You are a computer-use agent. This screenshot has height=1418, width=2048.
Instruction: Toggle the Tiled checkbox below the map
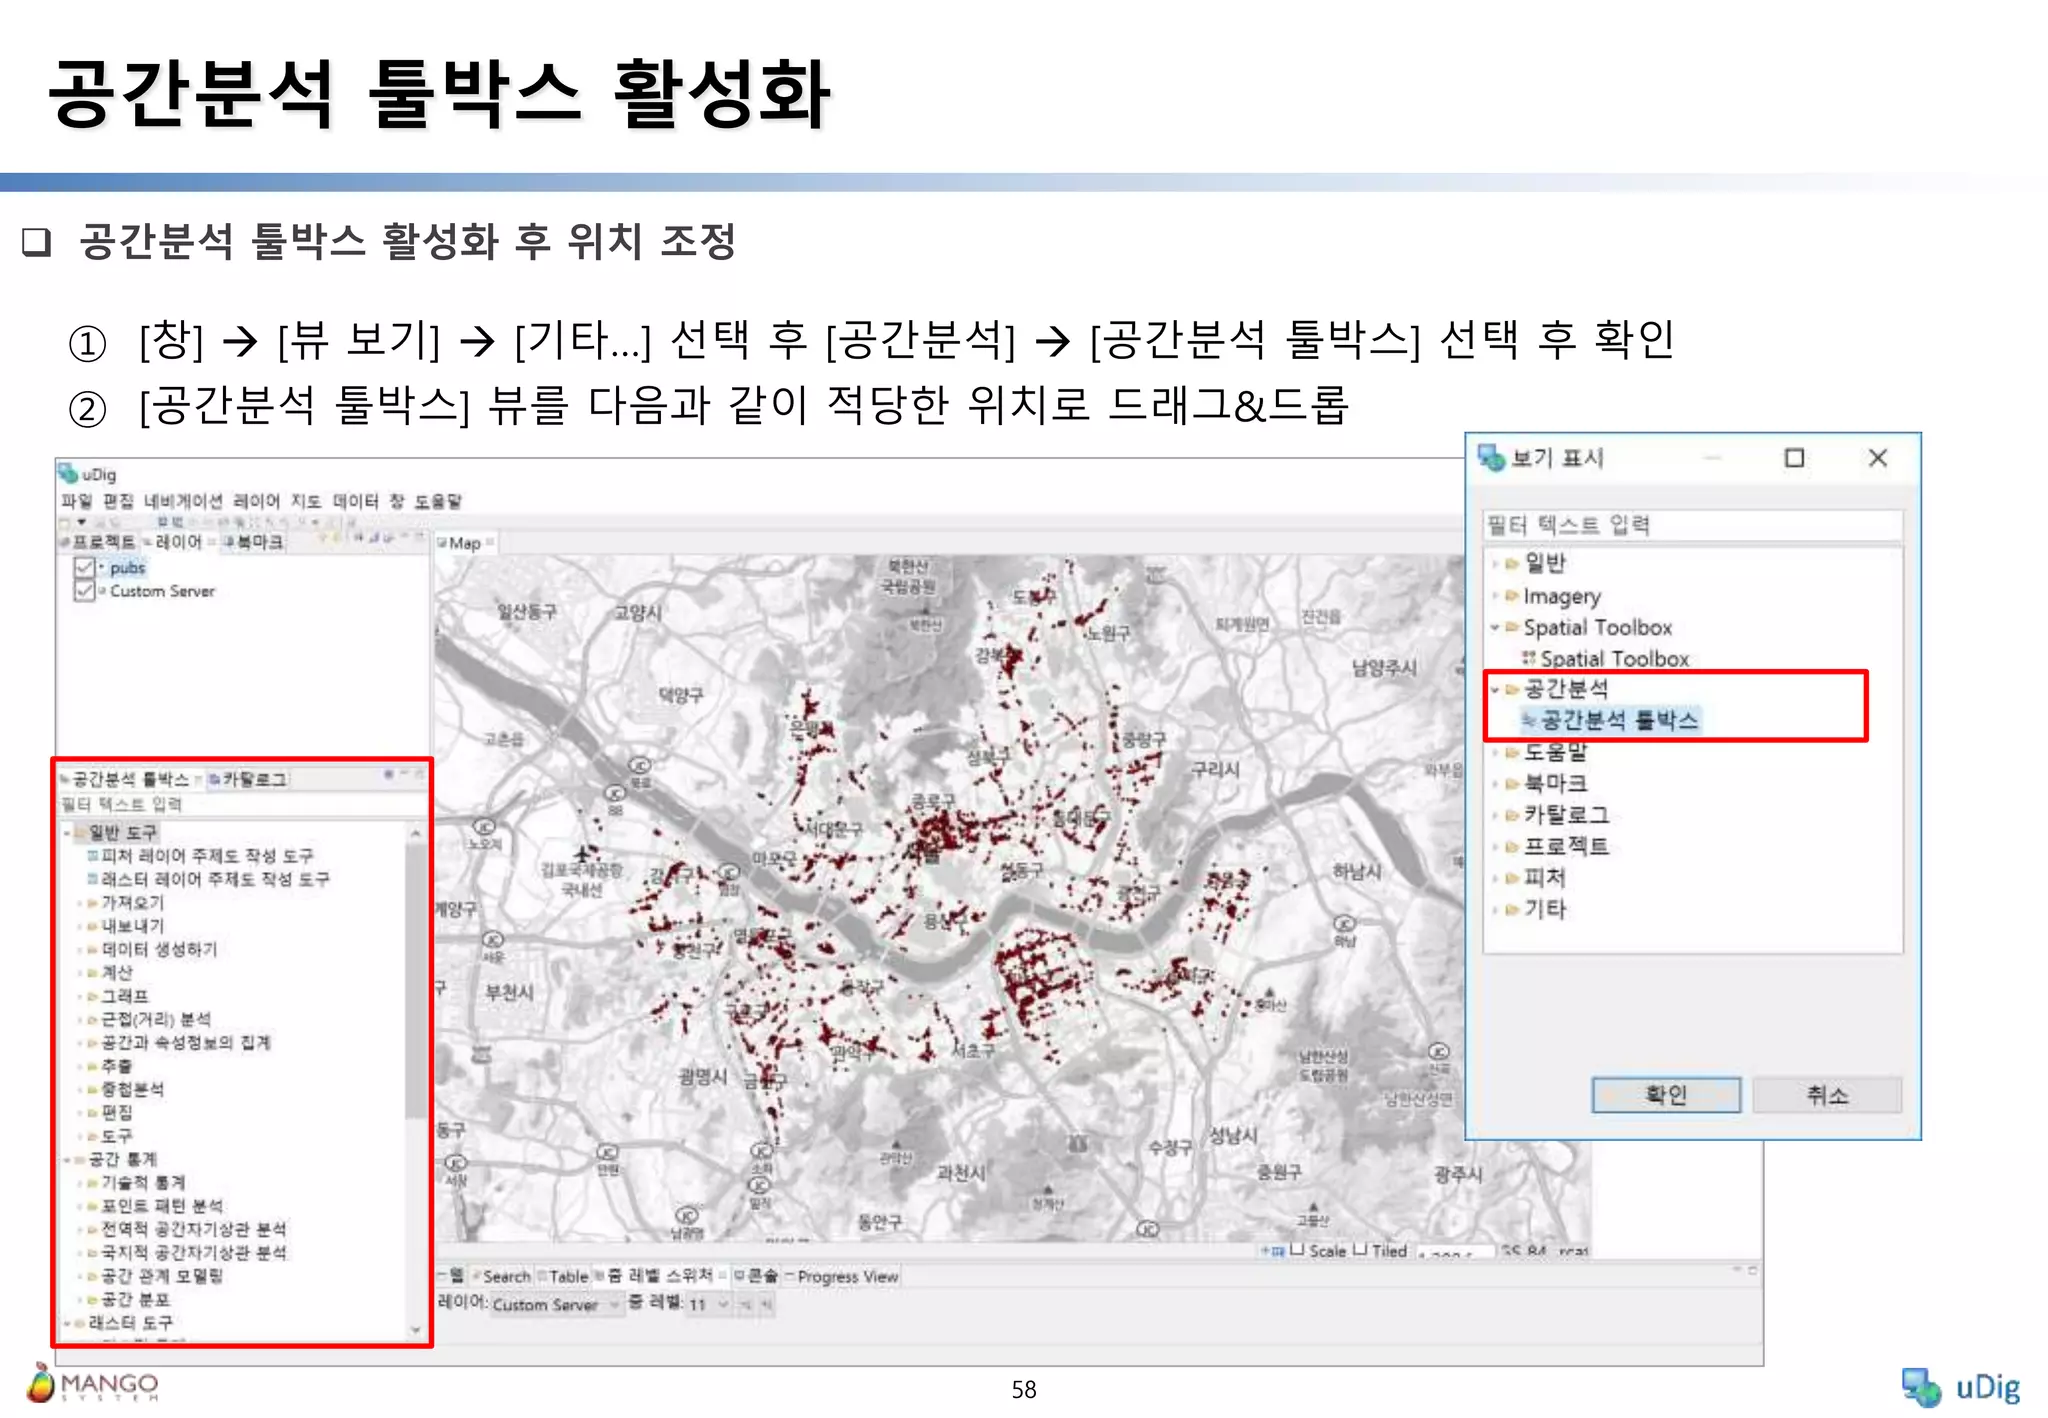1360,1250
